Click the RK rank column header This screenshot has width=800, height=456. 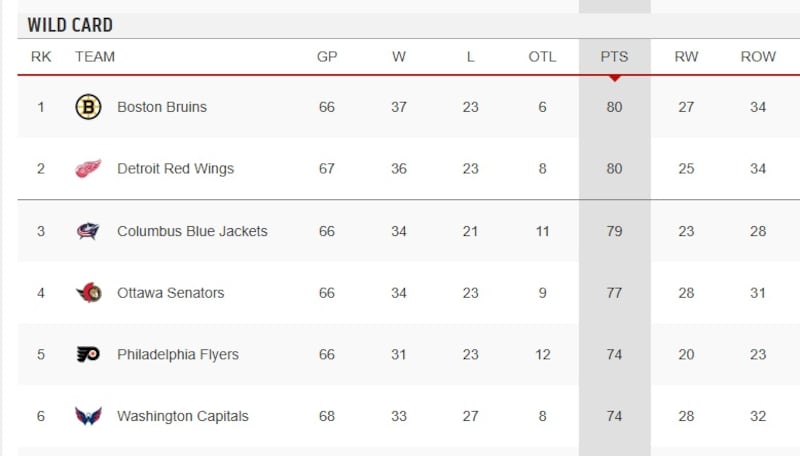(41, 57)
